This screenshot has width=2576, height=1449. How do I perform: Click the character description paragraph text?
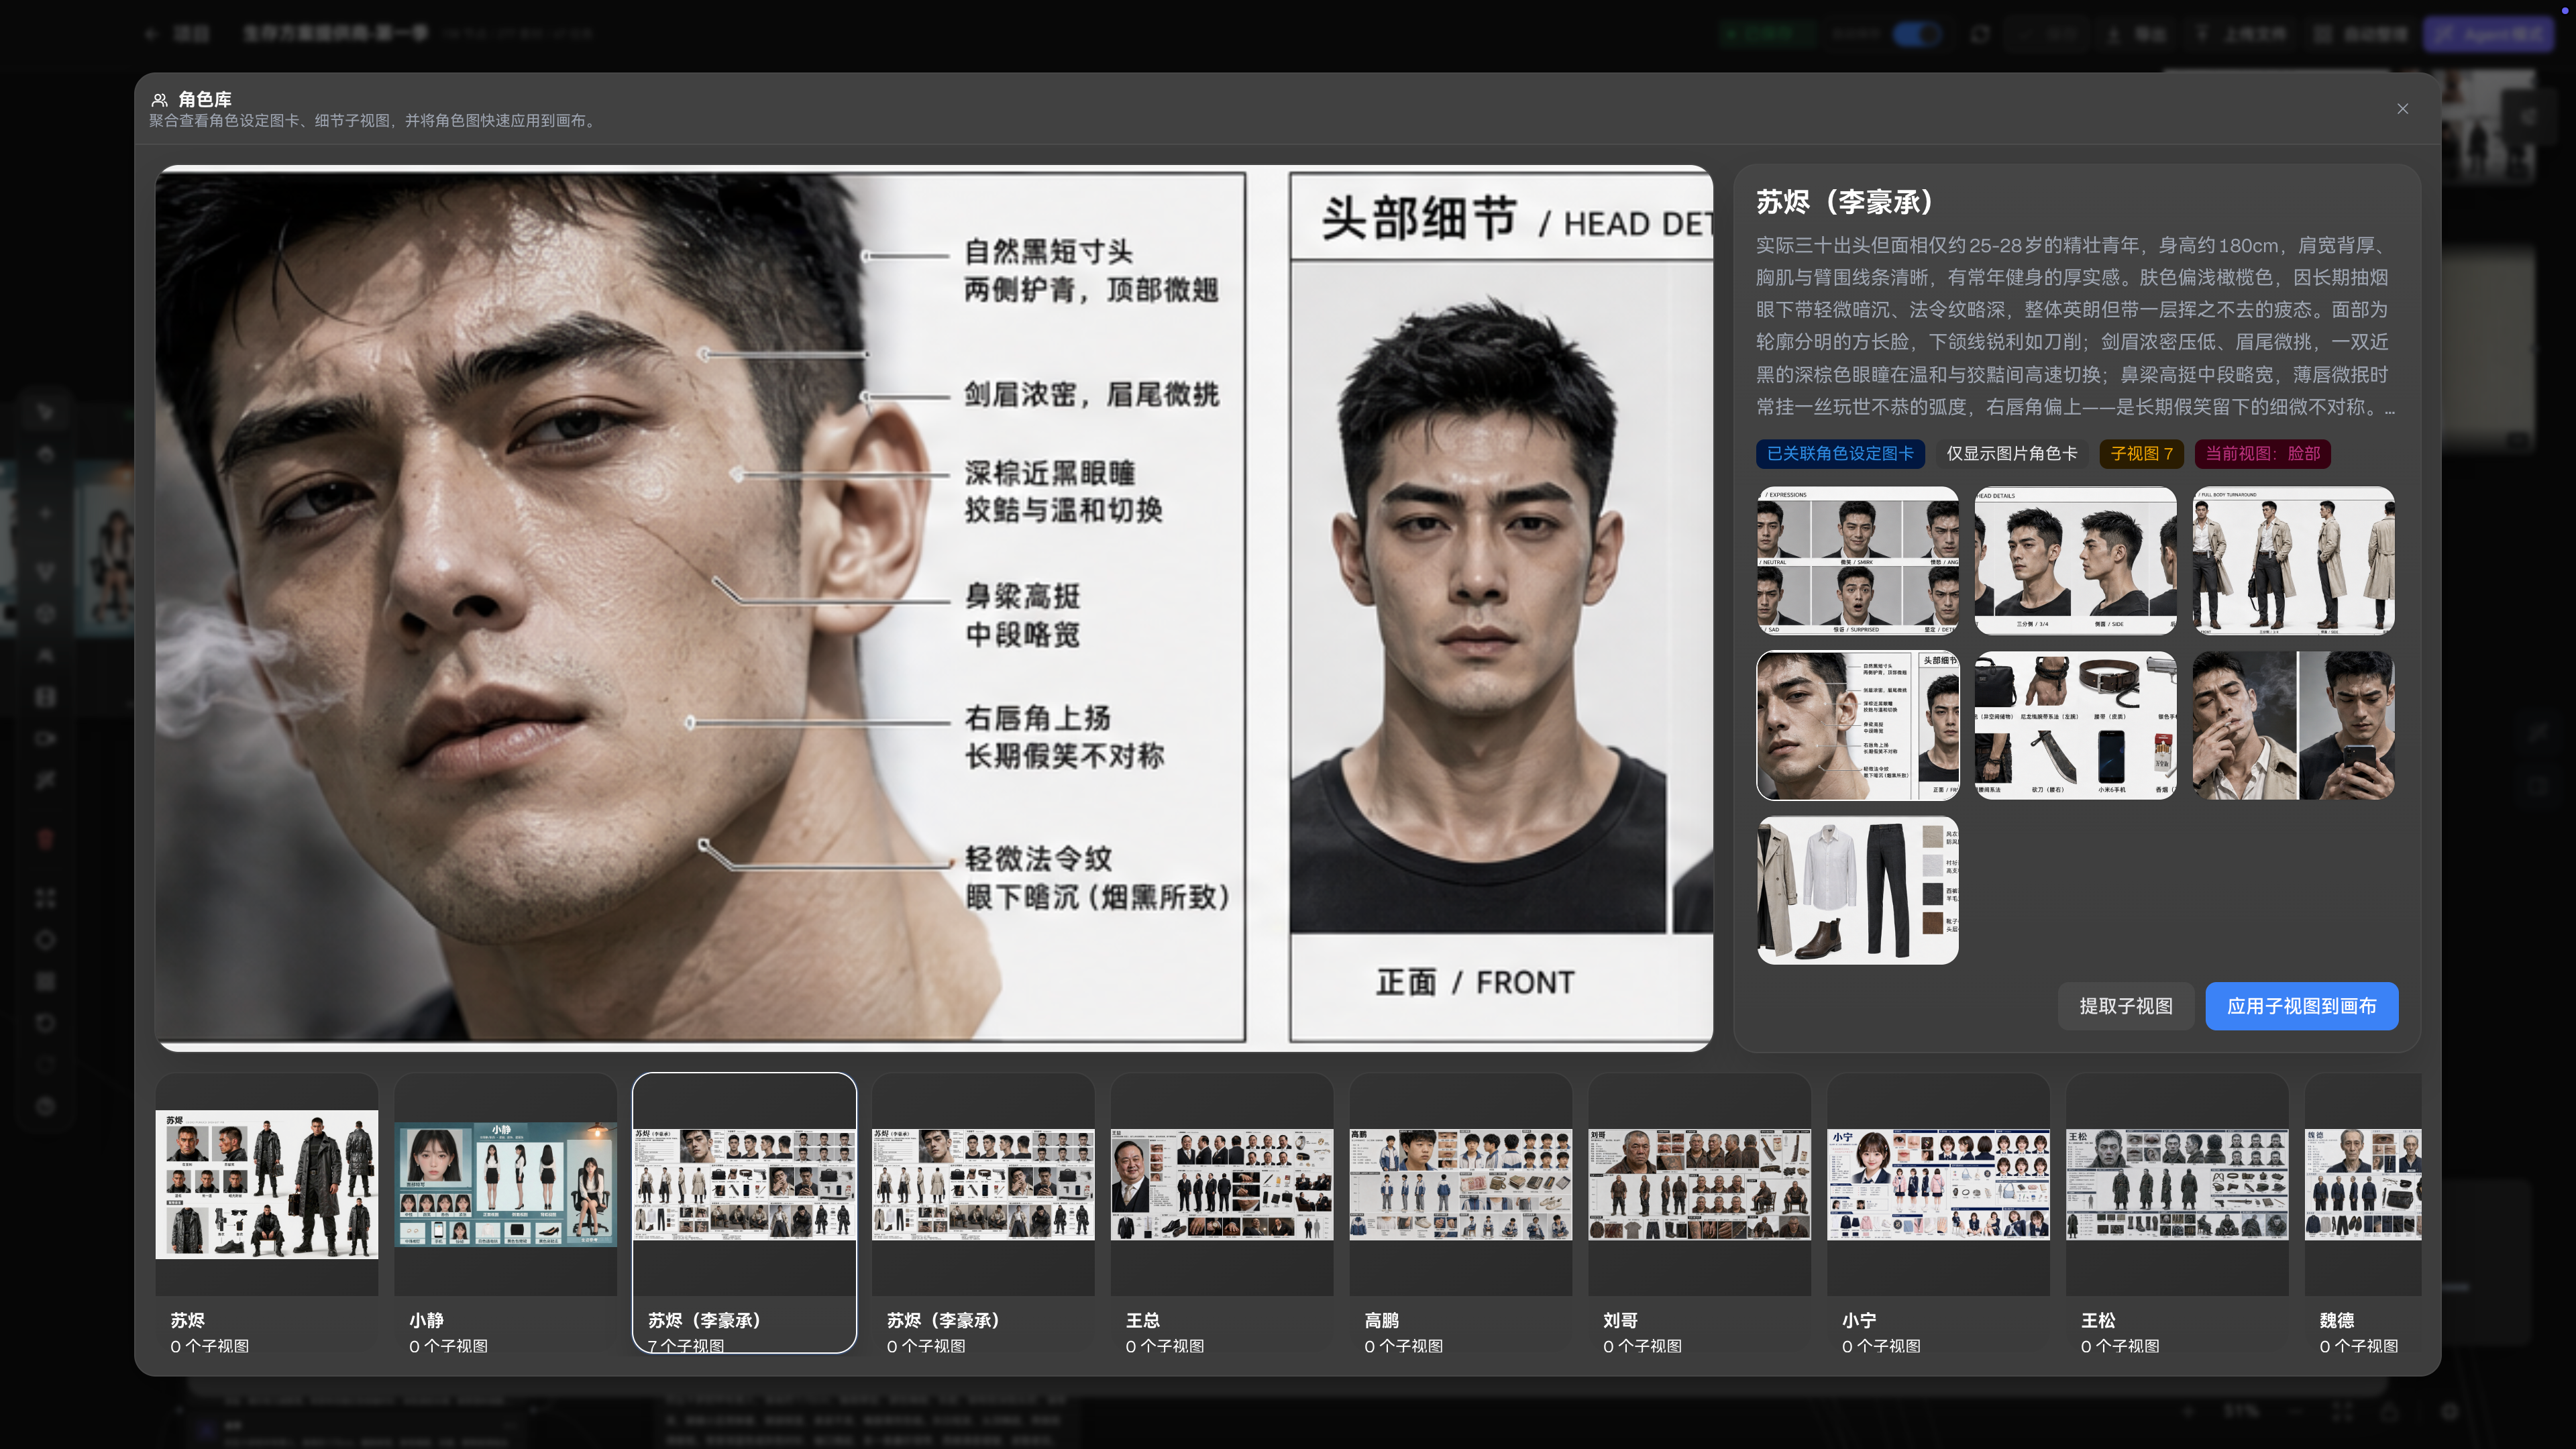(x=2075, y=326)
